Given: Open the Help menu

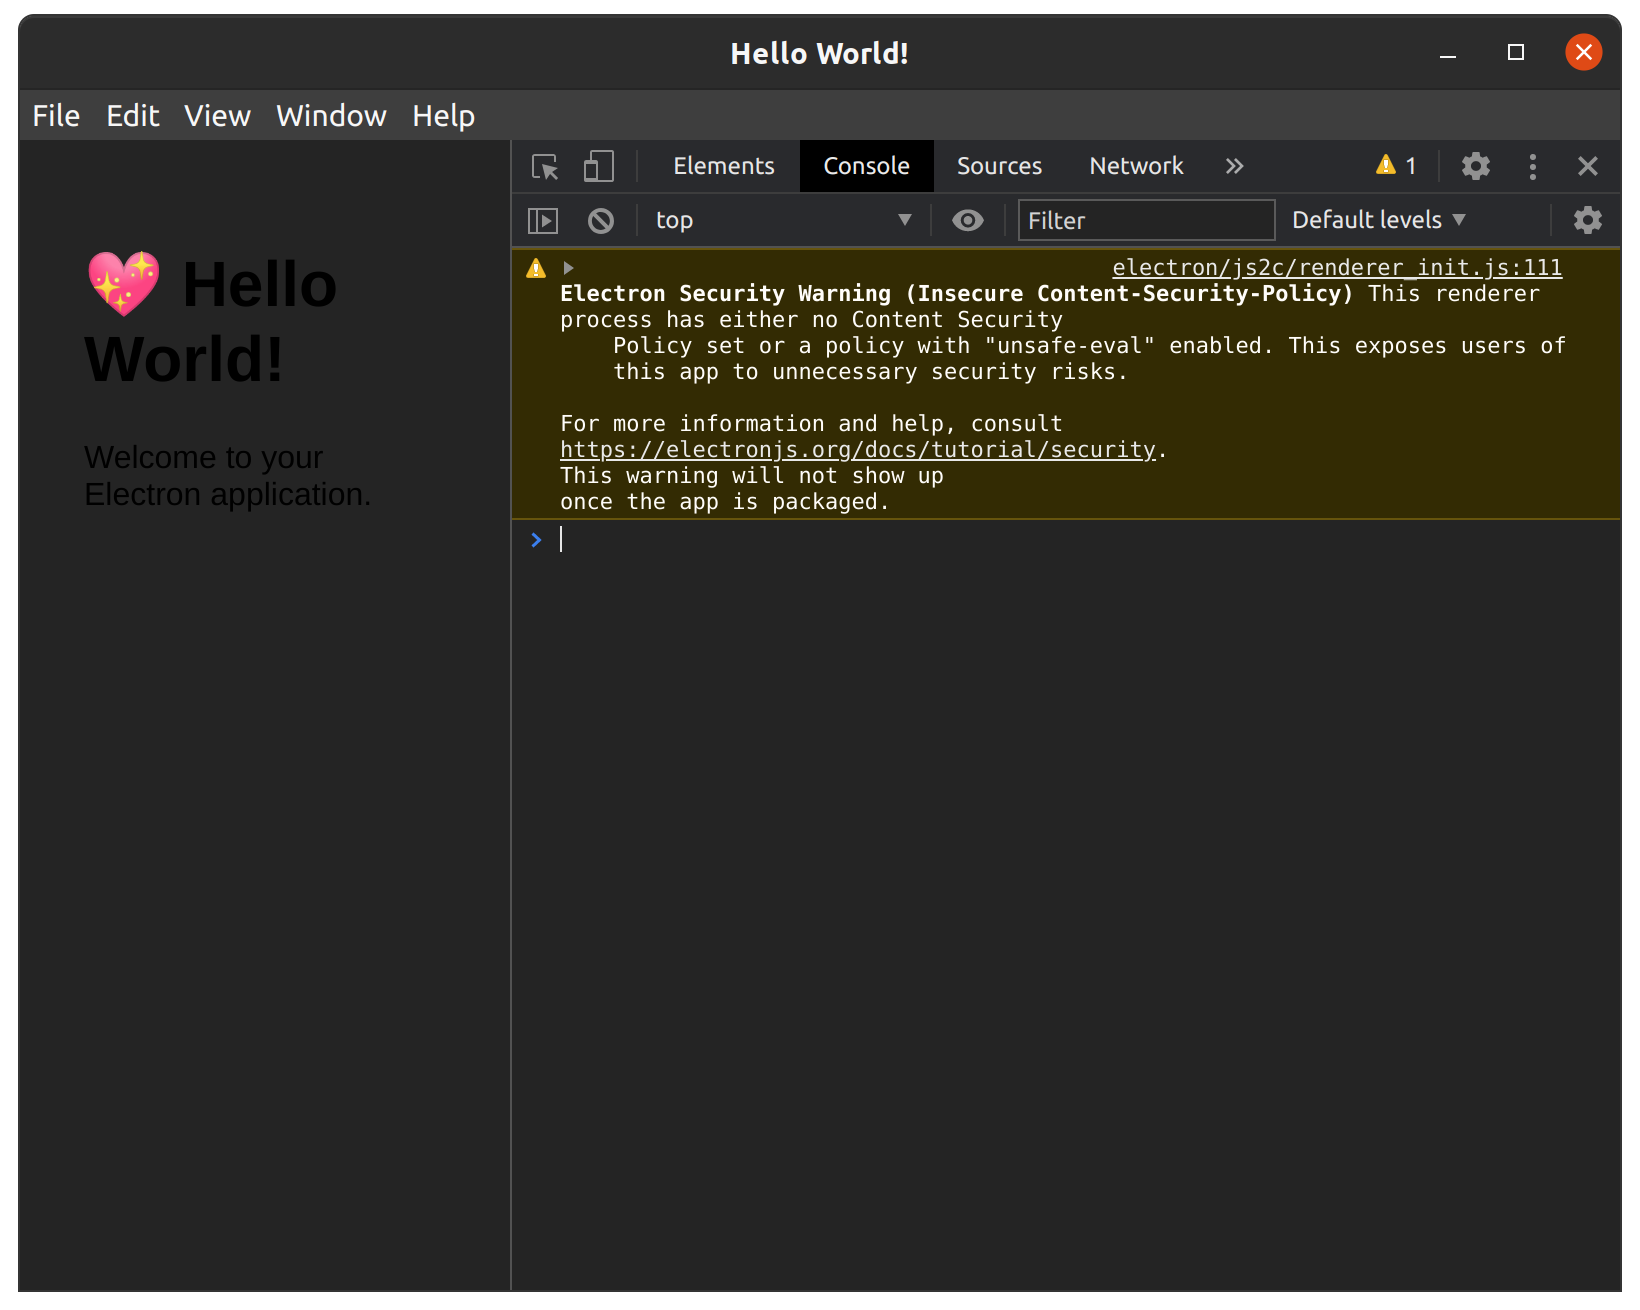Looking at the screenshot, I should coord(444,116).
